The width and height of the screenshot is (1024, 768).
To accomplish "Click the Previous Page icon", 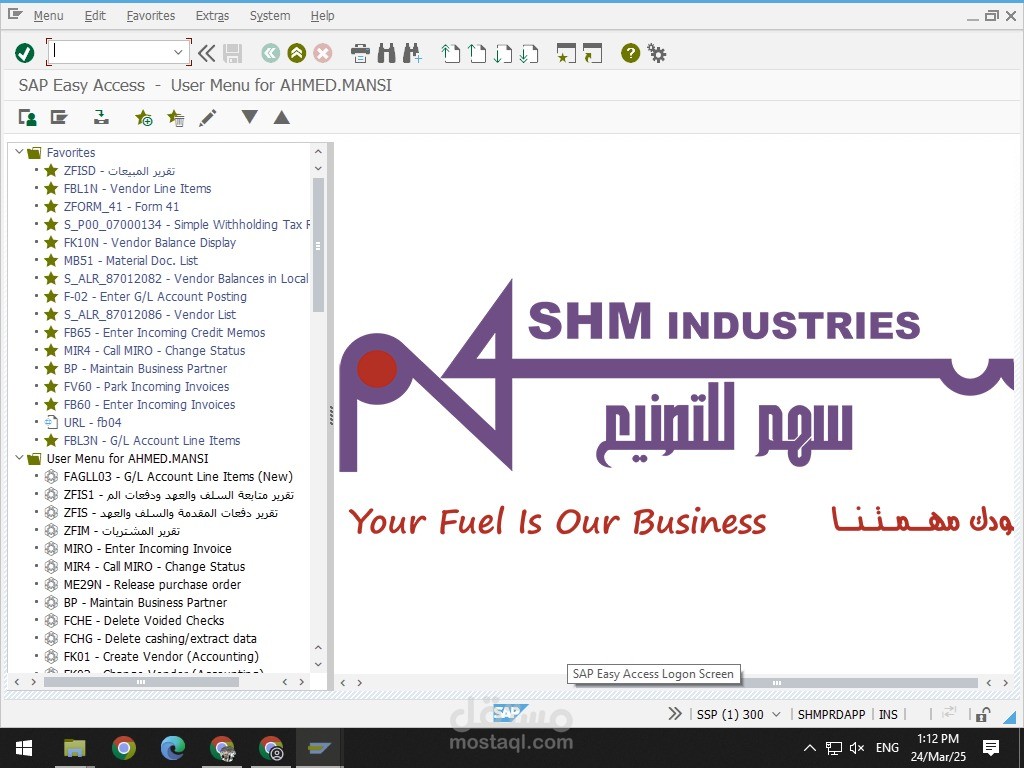I will click(477, 53).
